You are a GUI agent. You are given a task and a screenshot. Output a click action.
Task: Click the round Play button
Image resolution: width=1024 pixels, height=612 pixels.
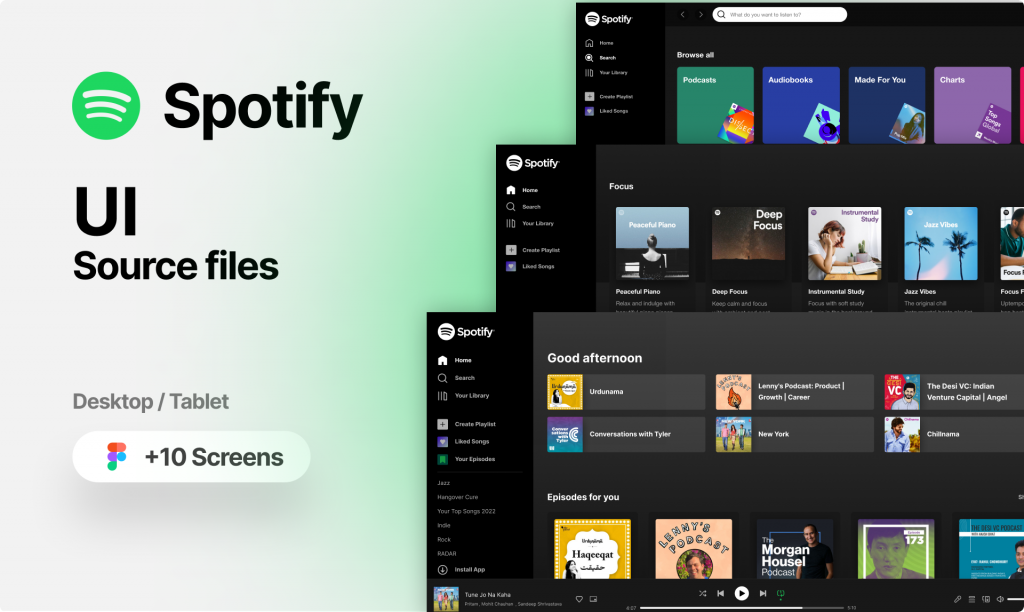741,593
